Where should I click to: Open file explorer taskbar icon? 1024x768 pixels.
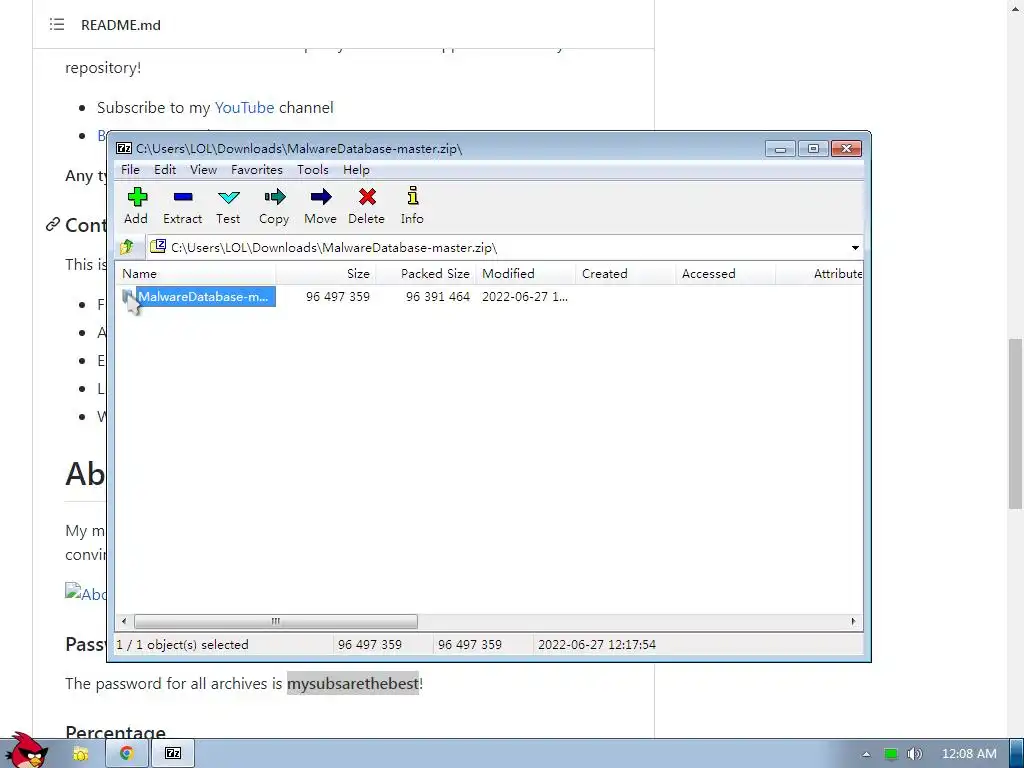[80, 754]
